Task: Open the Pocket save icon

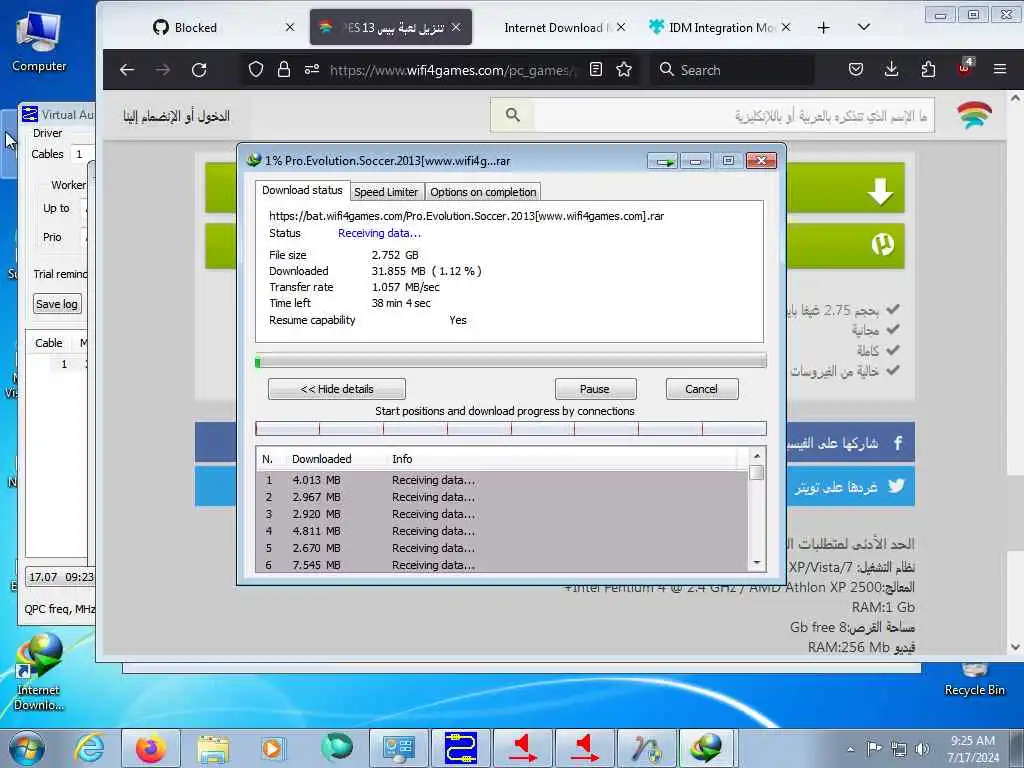Action: [x=856, y=69]
